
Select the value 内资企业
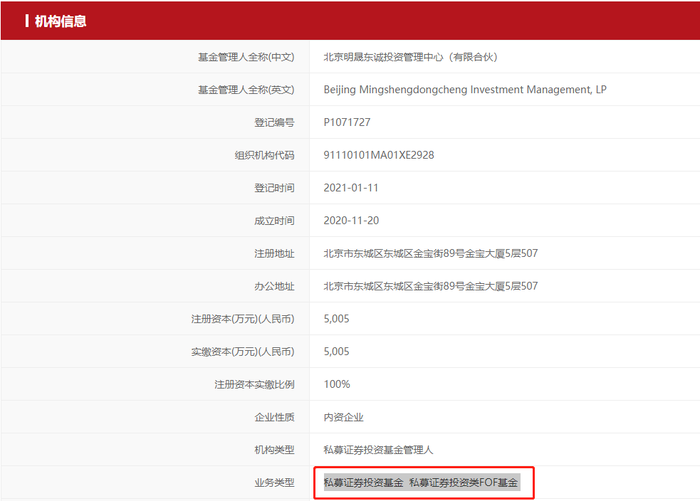(343, 417)
